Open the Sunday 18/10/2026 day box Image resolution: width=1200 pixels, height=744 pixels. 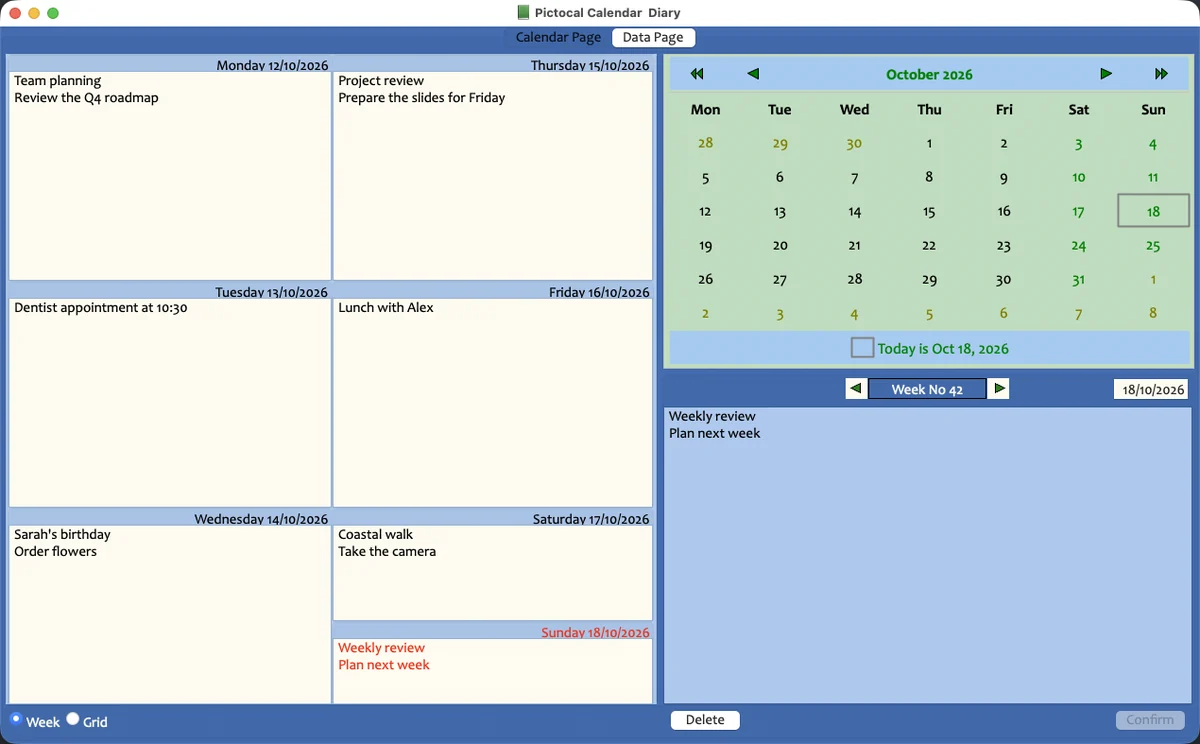pyautogui.click(x=493, y=671)
